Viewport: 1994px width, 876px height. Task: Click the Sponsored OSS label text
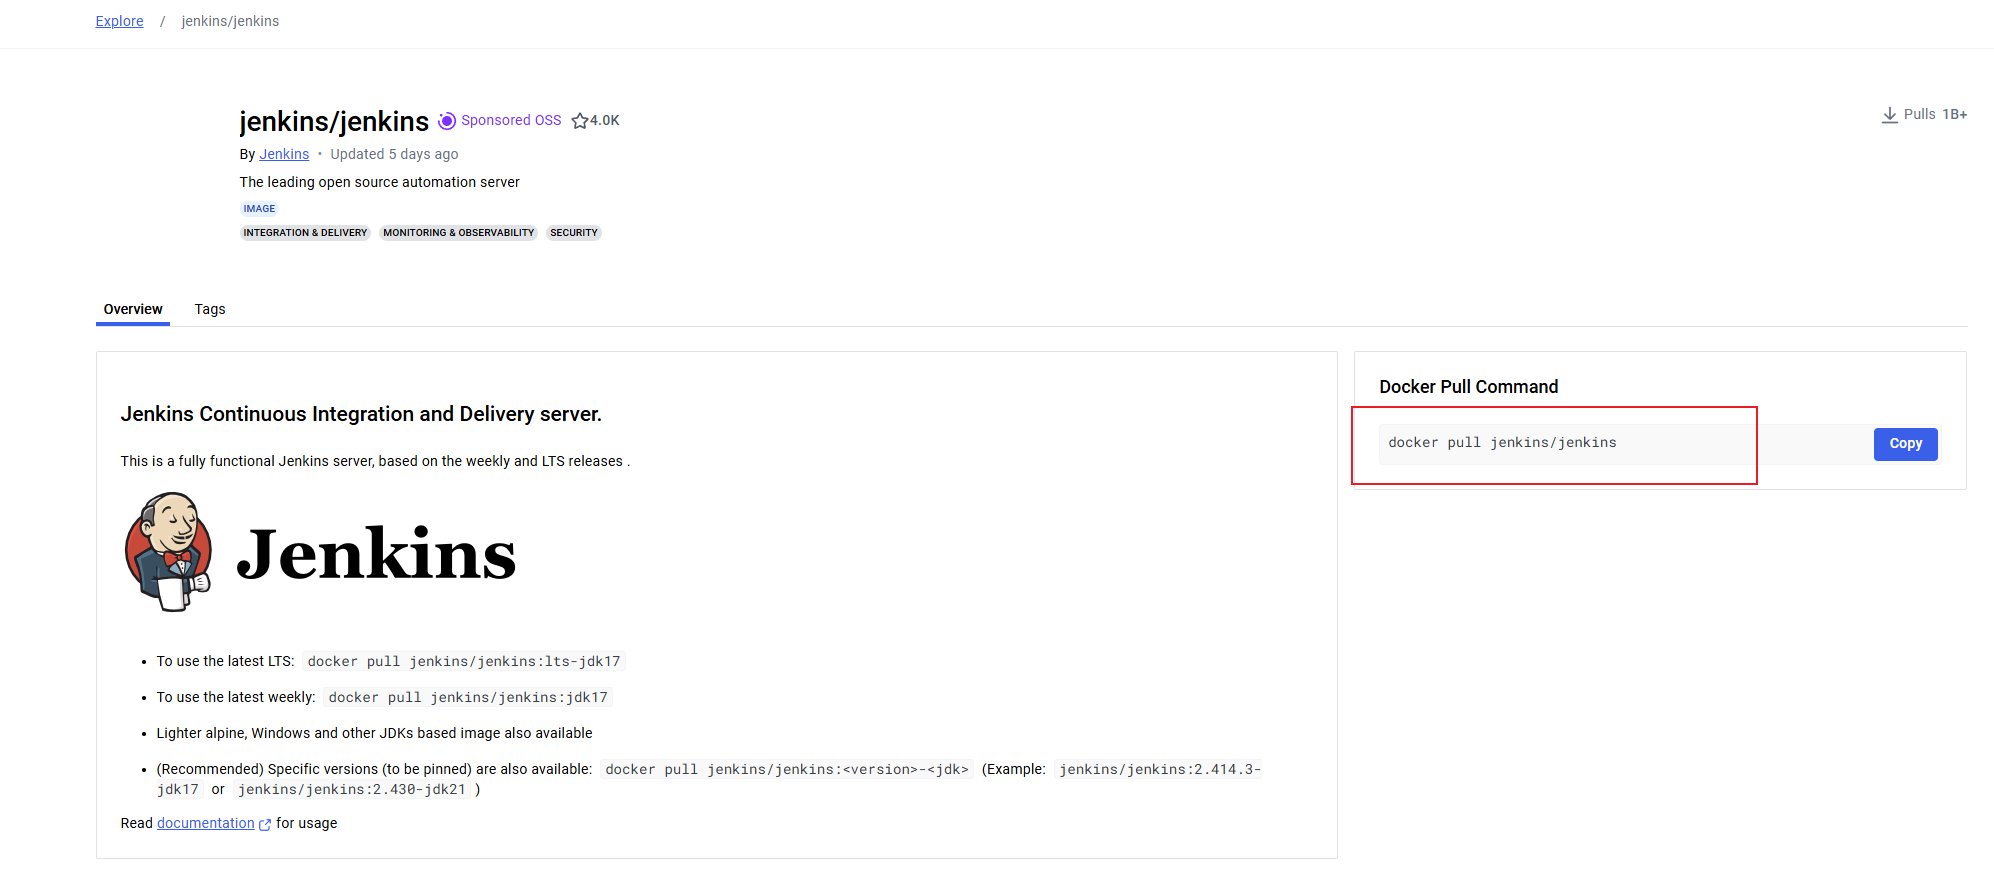[511, 120]
